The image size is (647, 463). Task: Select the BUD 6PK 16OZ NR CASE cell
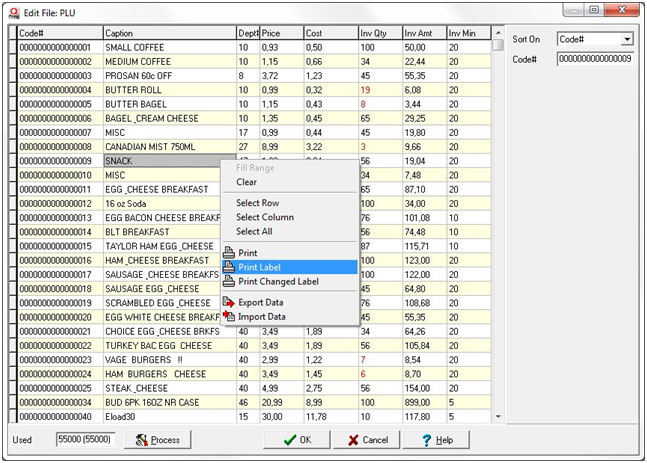(170, 402)
